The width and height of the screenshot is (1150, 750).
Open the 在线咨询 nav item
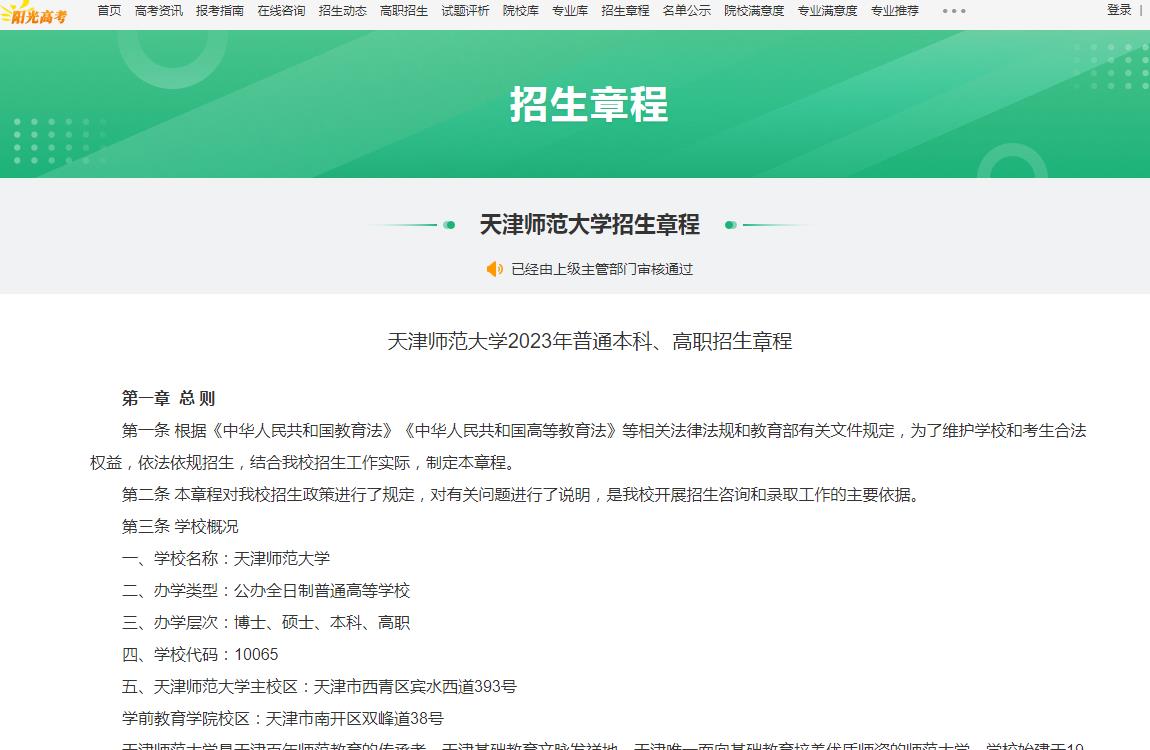281,10
